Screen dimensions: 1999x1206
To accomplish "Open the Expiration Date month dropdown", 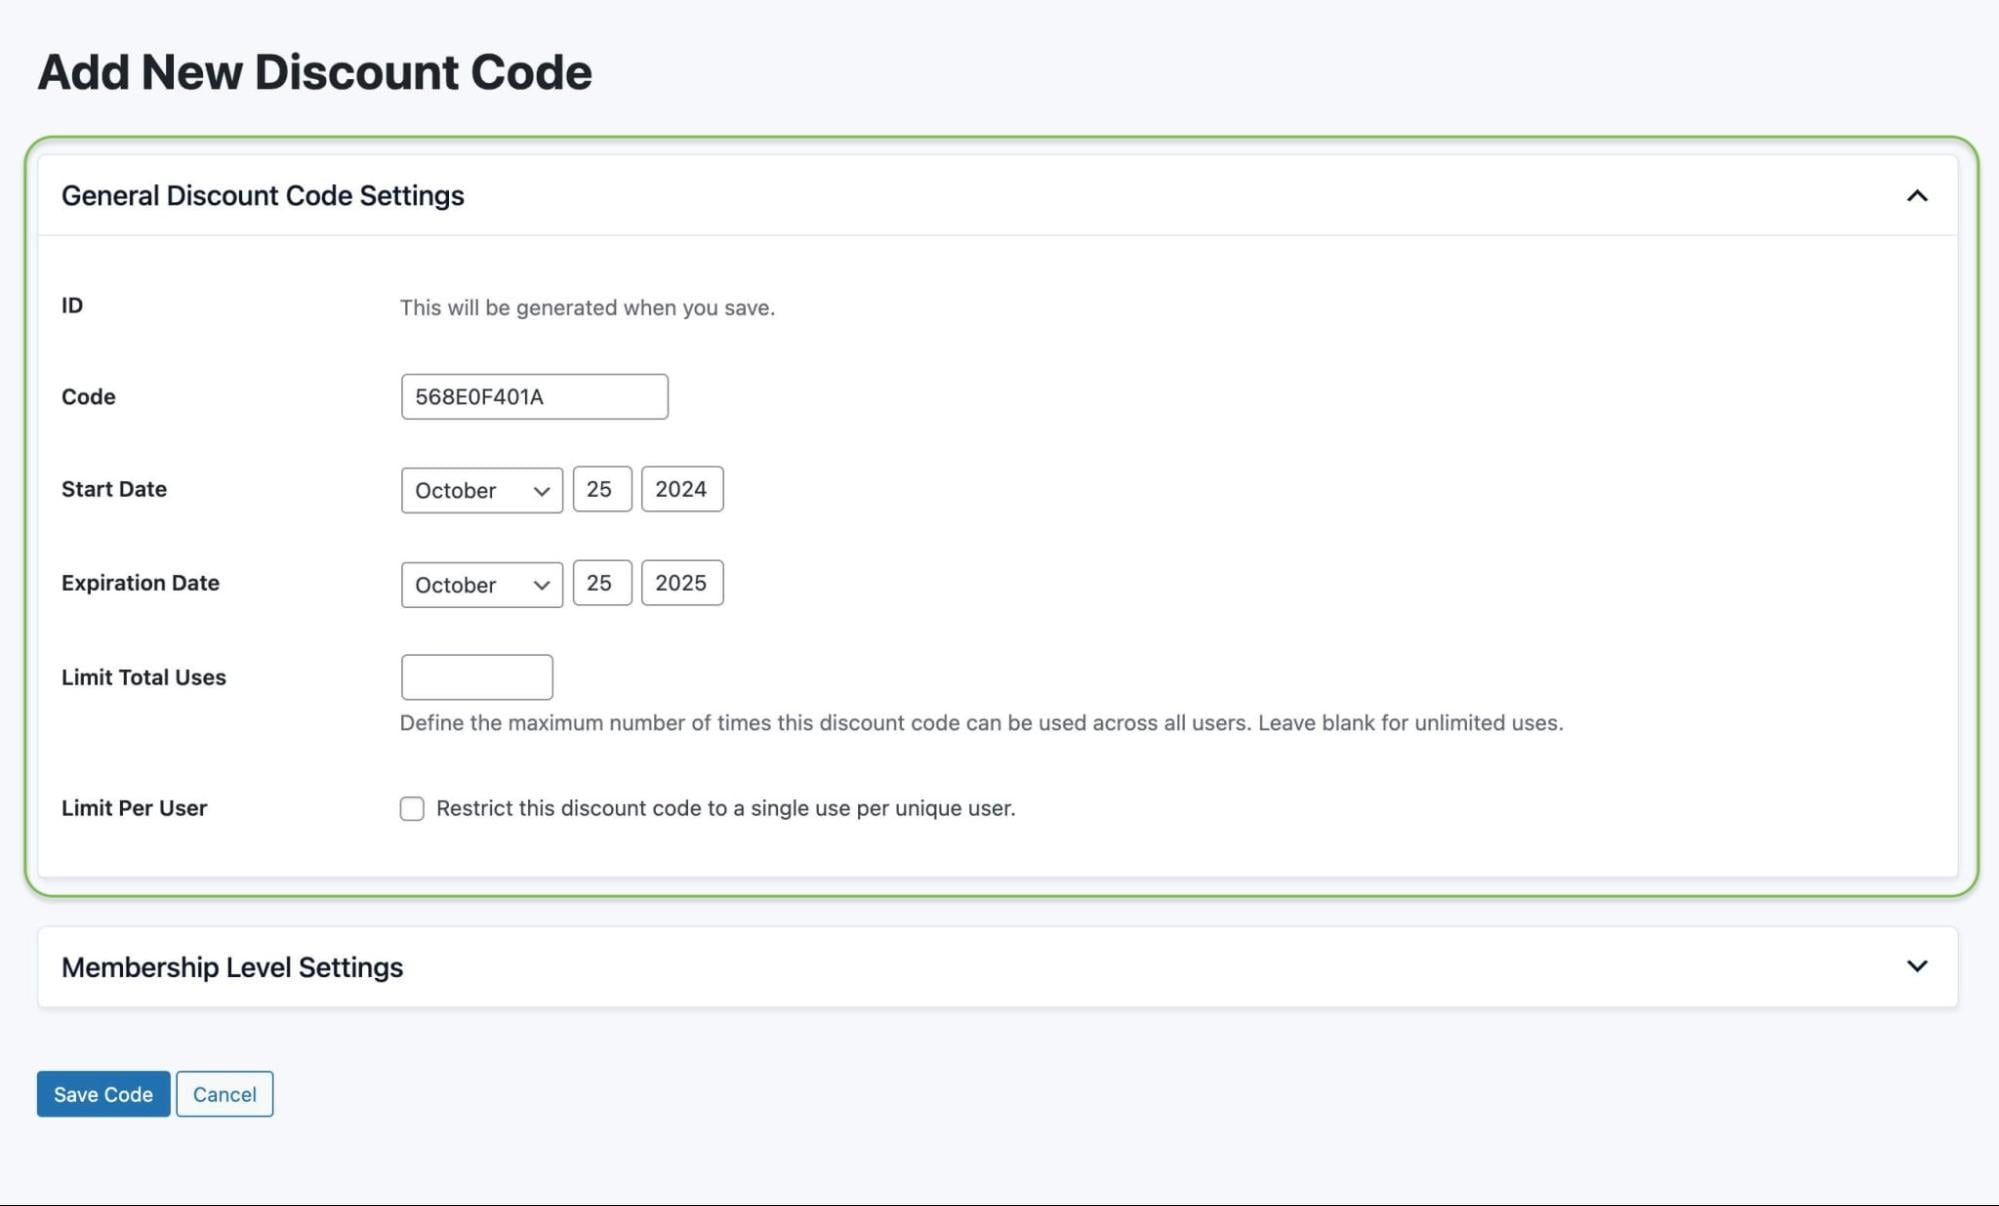I will (x=481, y=584).
